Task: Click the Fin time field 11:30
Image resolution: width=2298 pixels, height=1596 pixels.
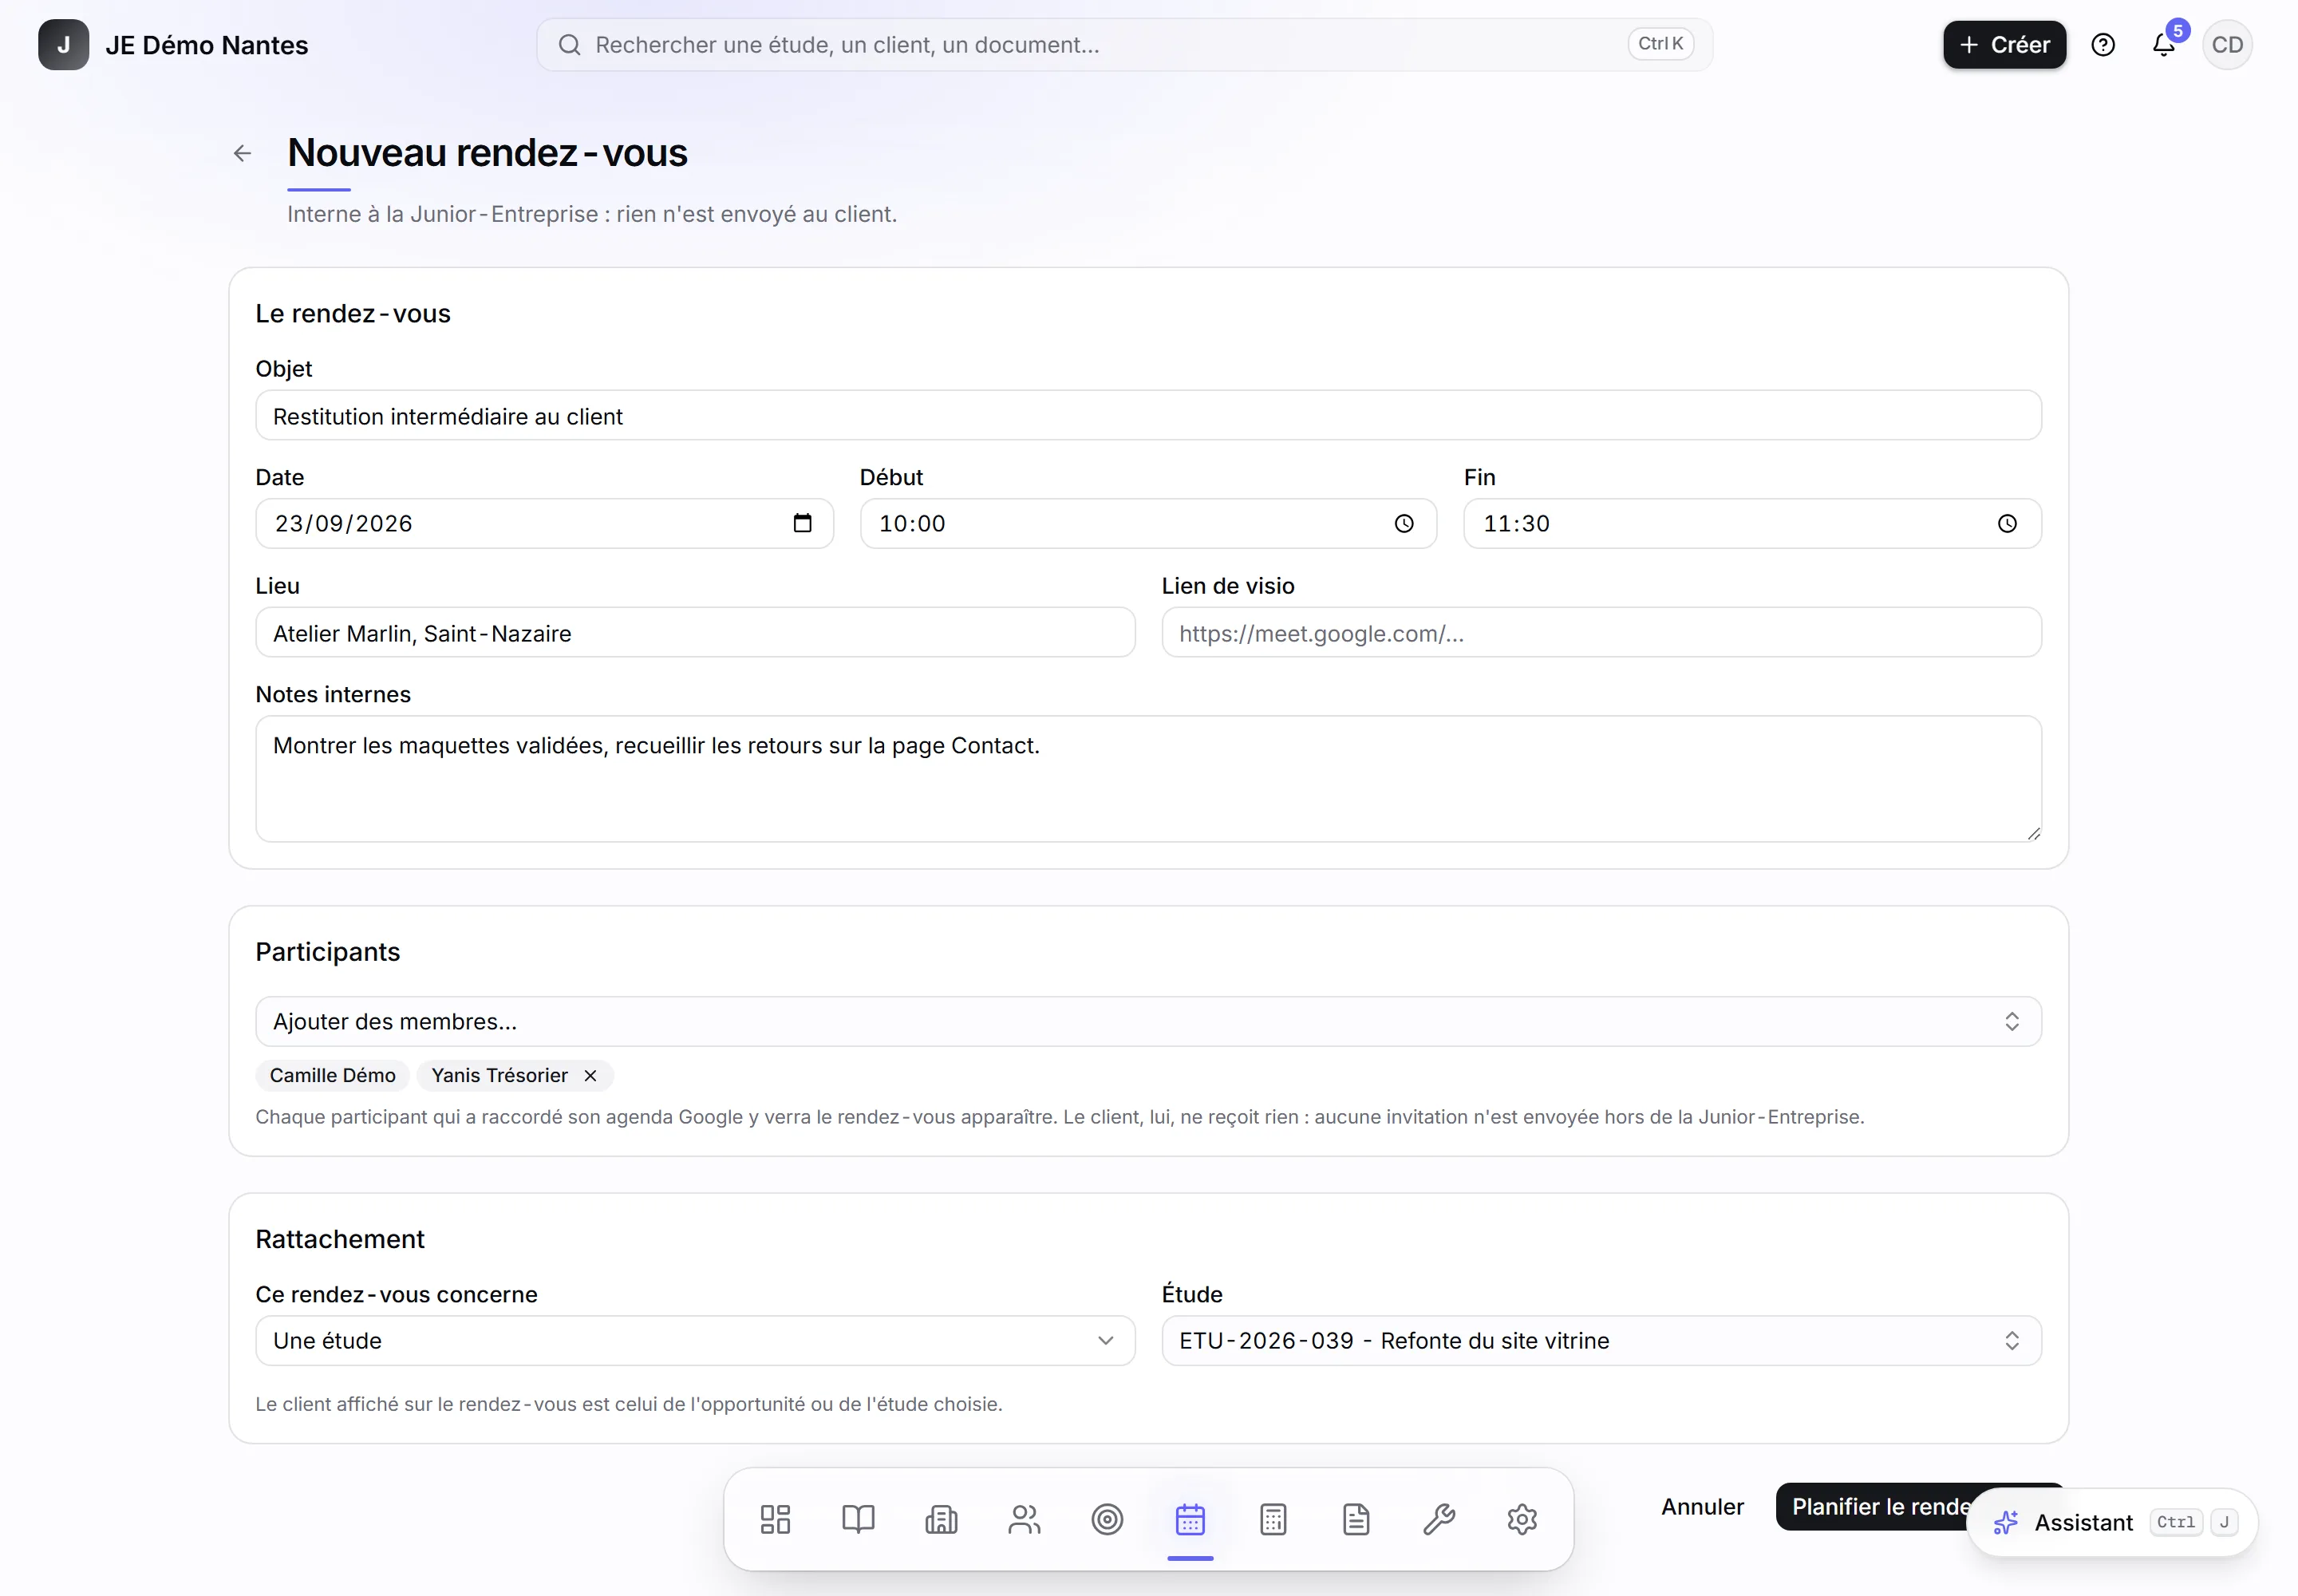Action: coord(1752,524)
